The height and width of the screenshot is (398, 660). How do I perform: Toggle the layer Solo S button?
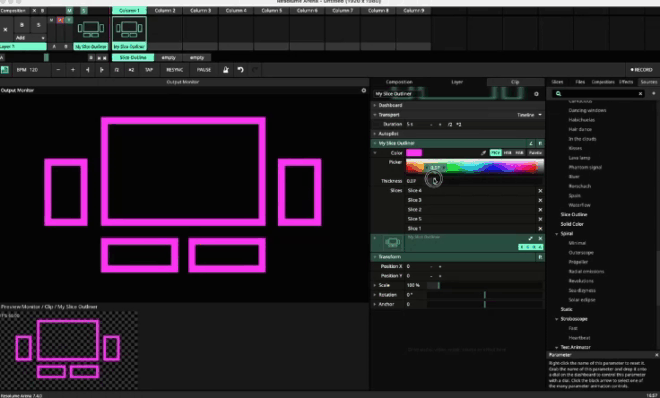(38, 25)
